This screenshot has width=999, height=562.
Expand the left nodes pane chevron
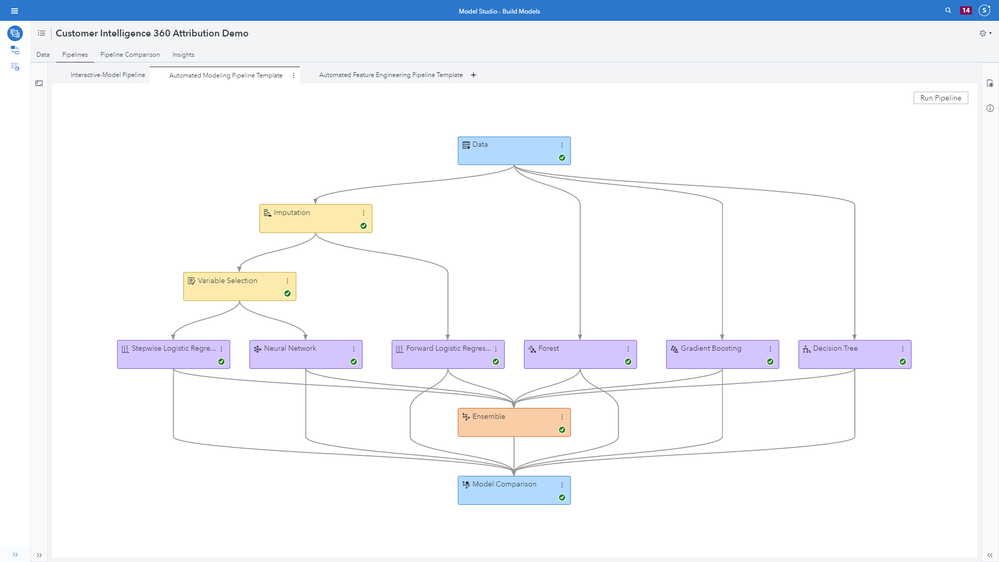pyautogui.click(x=39, y=555)
